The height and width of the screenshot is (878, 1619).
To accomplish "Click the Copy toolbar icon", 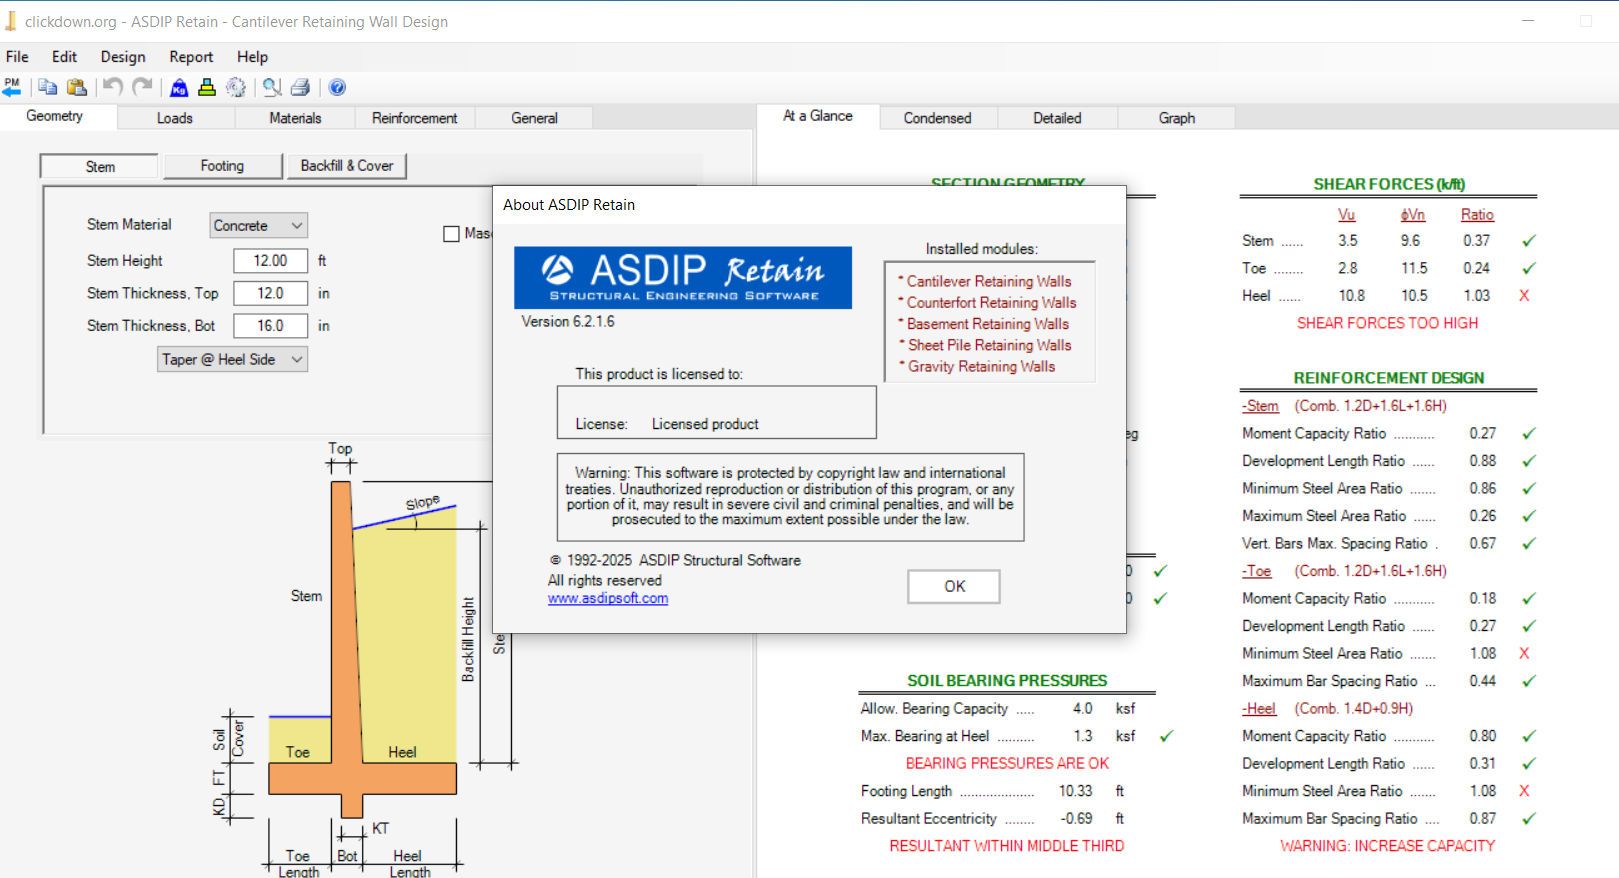I will point(47,87).
